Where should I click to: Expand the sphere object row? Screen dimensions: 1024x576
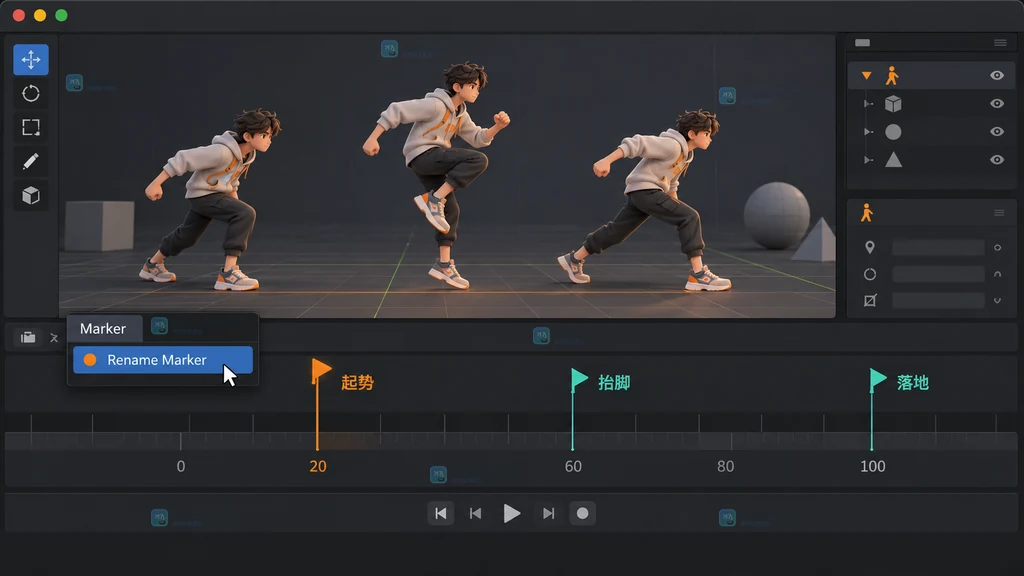click(868, 132)
